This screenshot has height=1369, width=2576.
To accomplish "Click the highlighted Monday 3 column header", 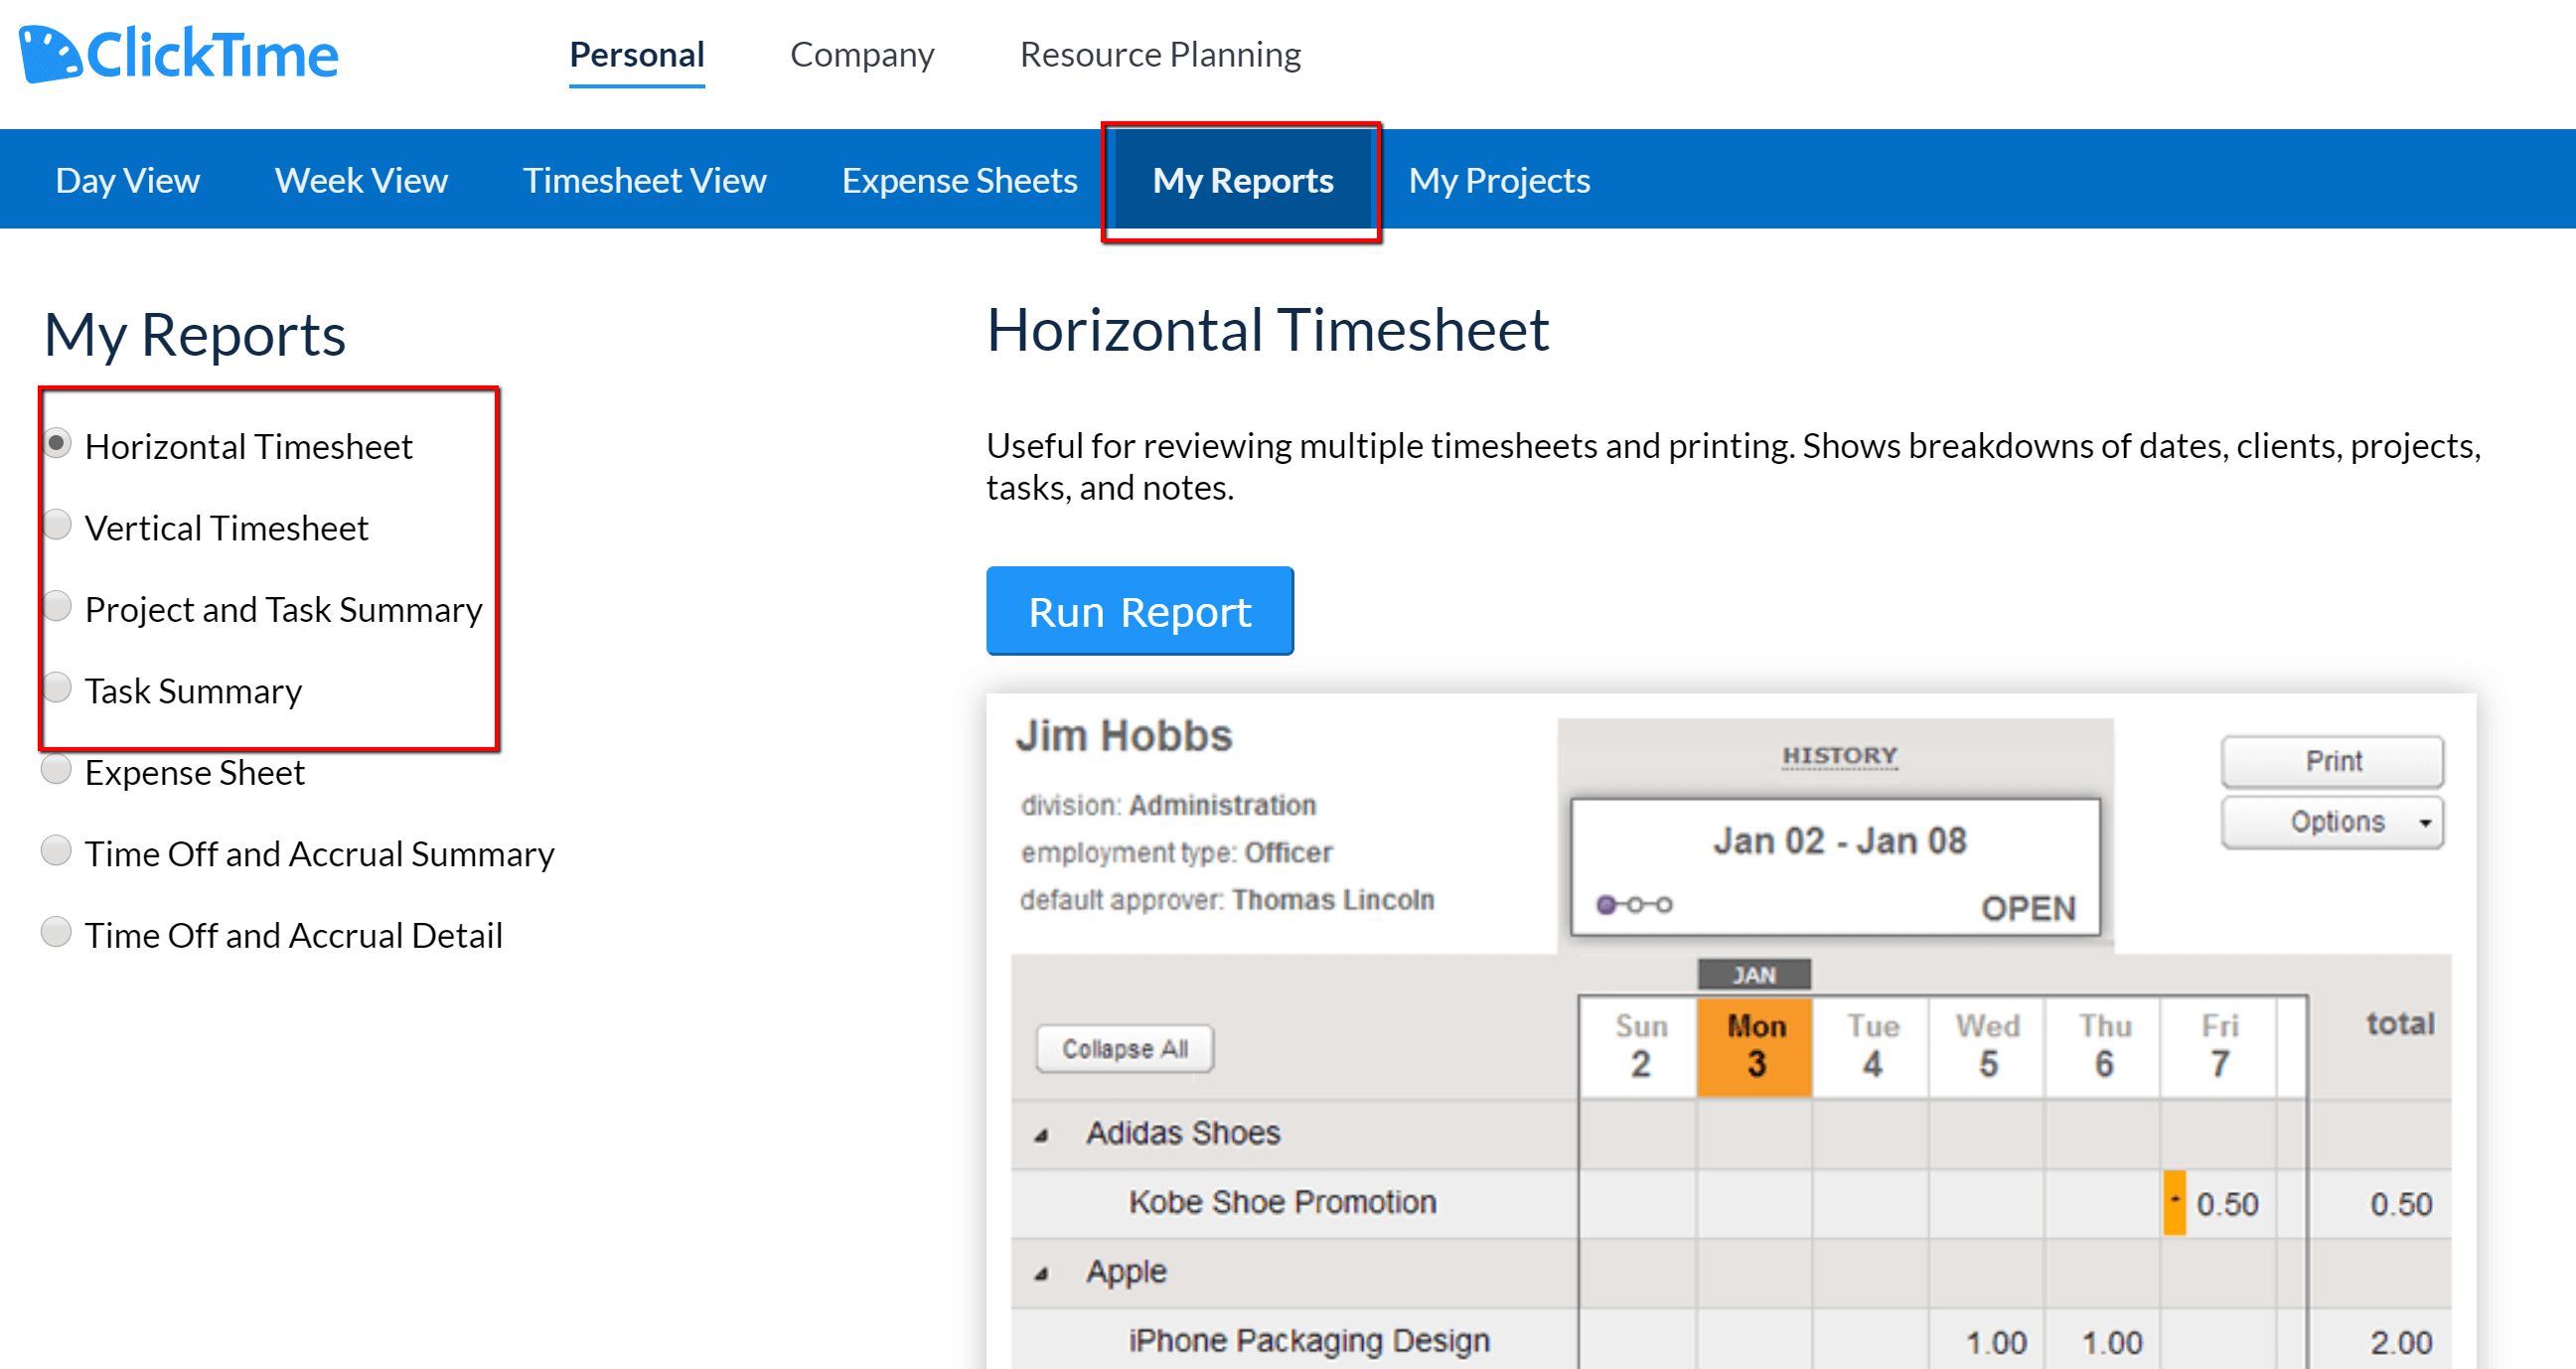I will click(x=1754, y=1044).
